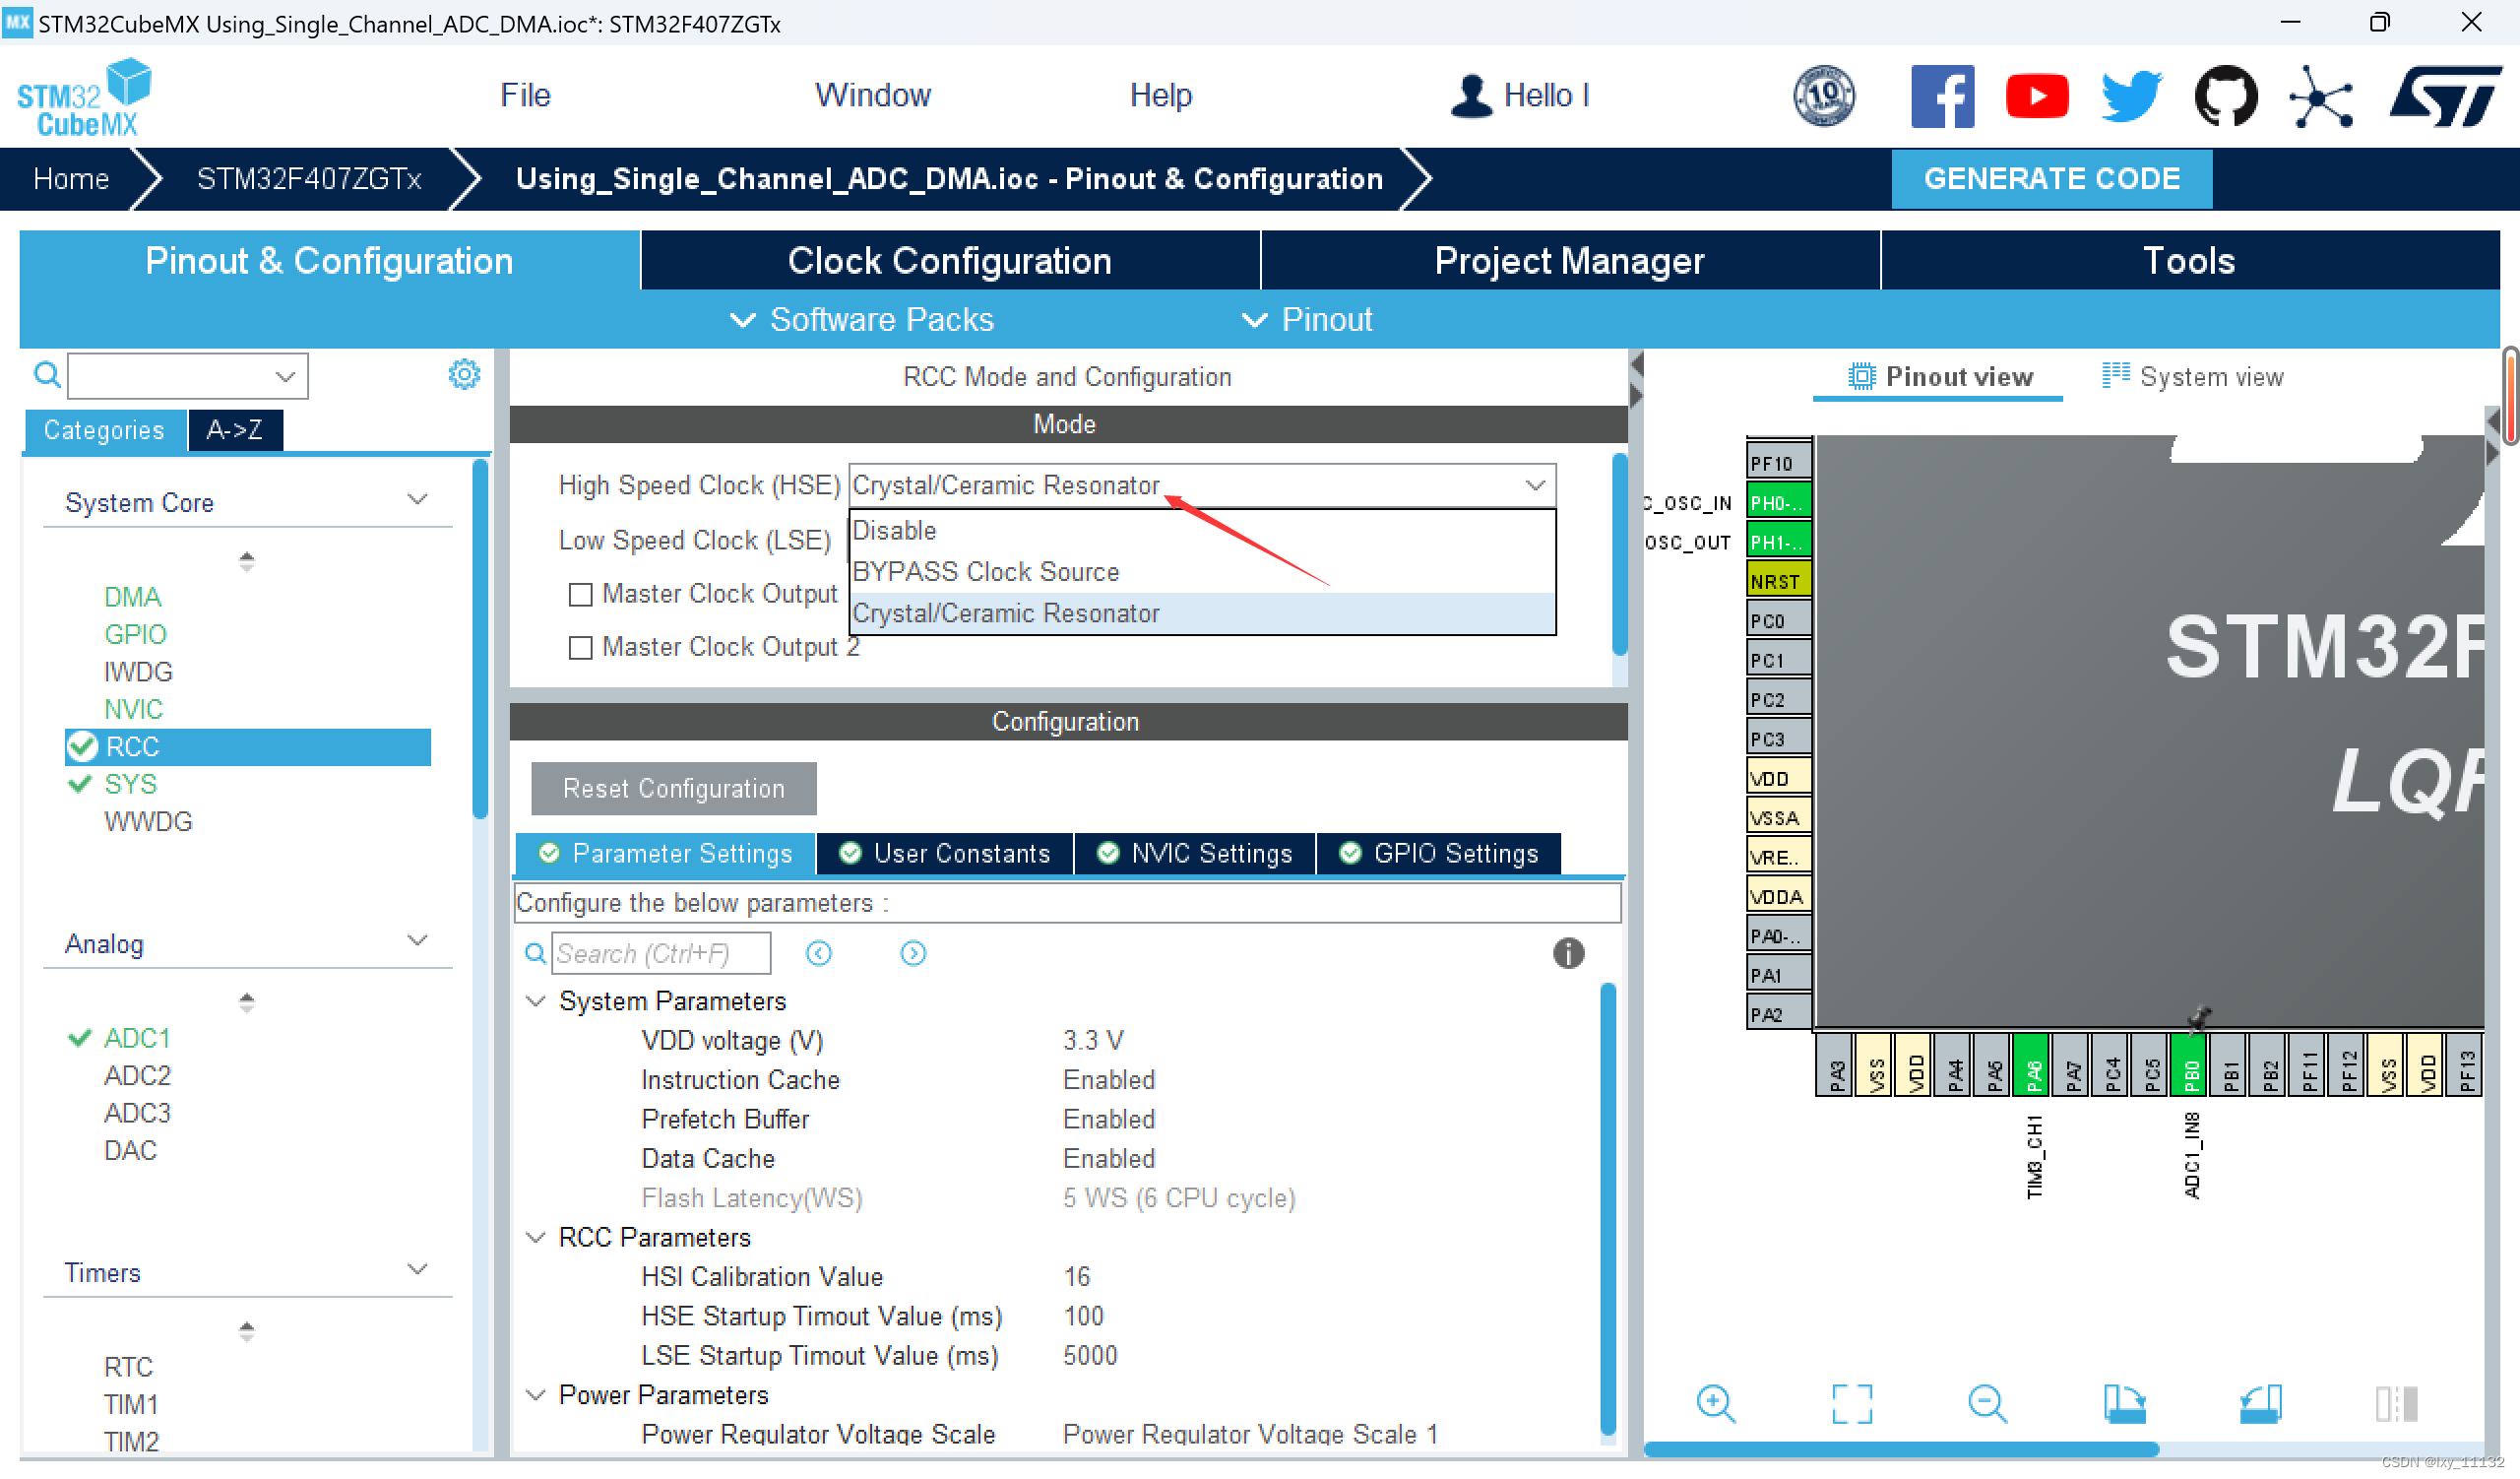Open the YouTube icon link

[x=2036, y=96]
